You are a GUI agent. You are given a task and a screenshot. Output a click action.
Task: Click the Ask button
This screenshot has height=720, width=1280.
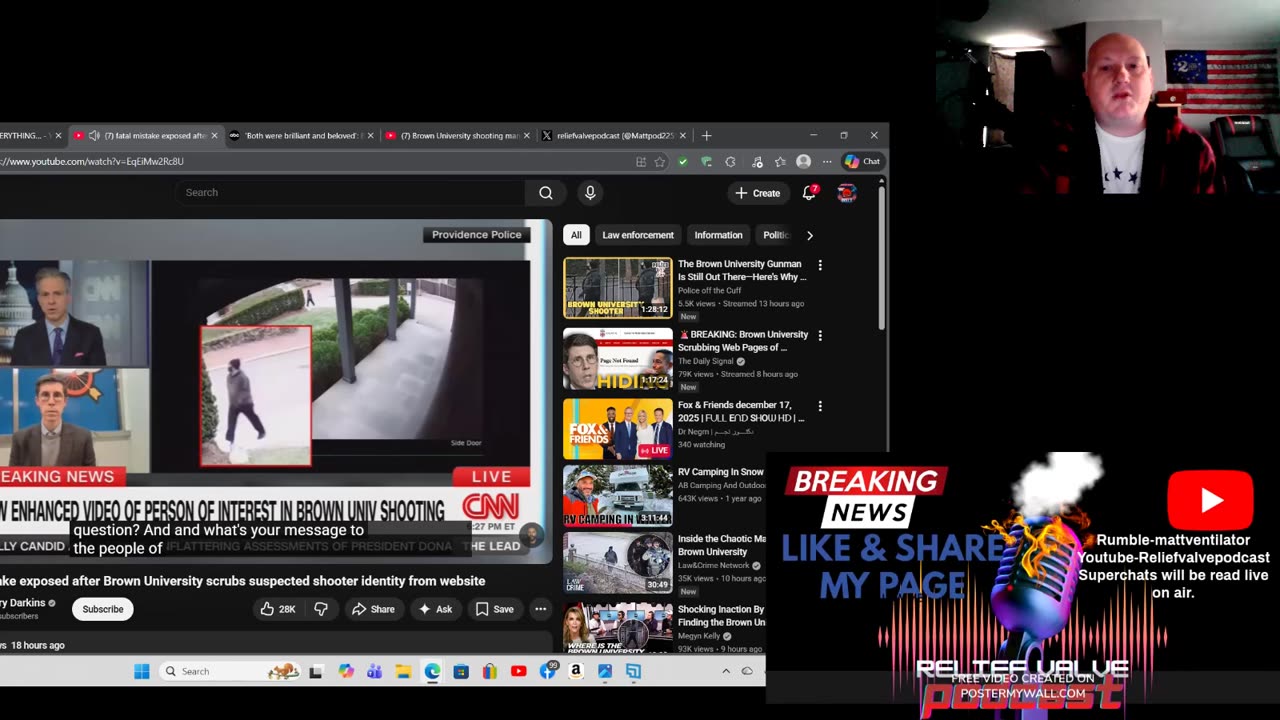point(435,609)
